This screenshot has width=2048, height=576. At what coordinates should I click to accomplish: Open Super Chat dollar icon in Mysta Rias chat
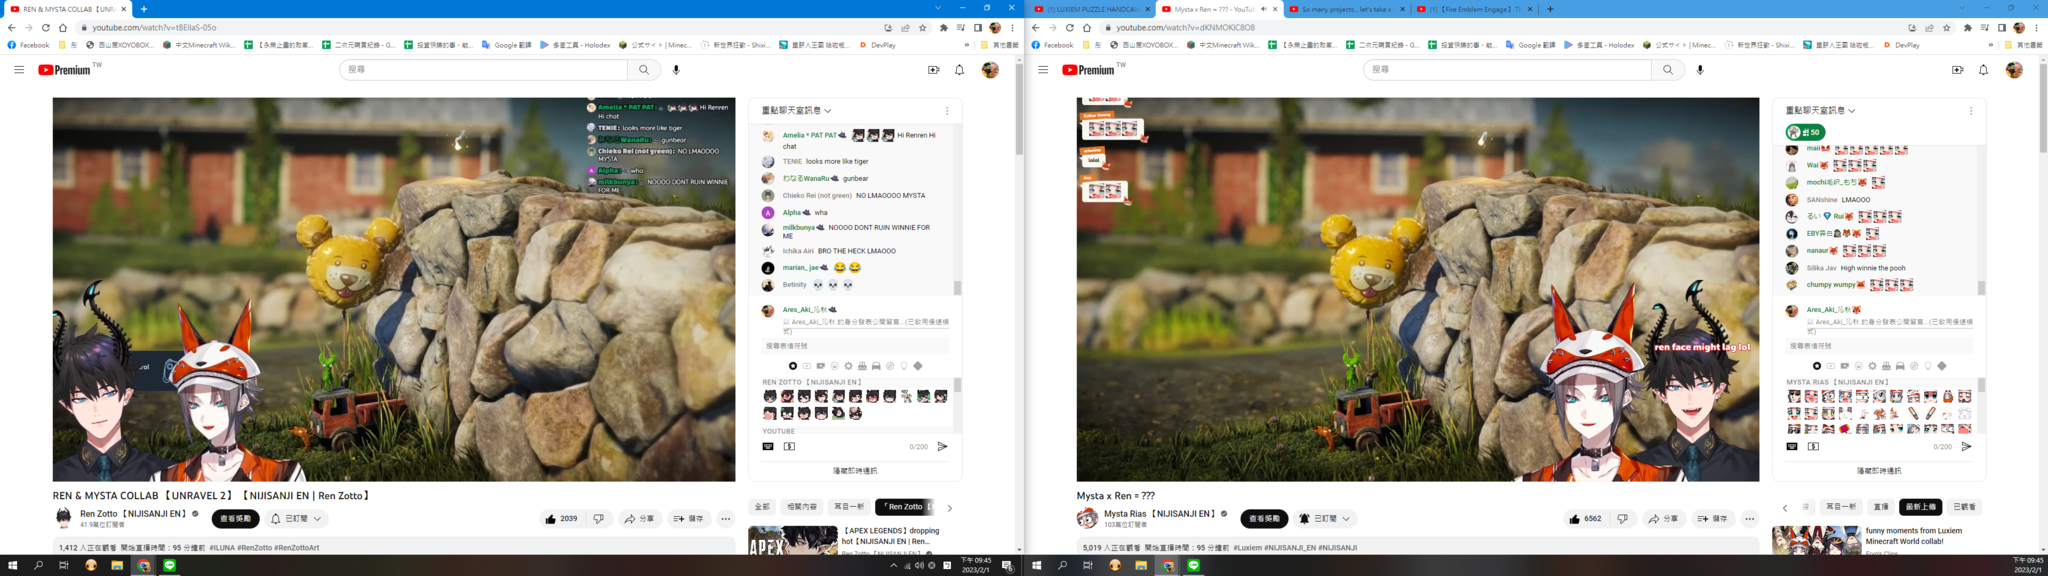pyautogui.click(x=1813, y=447)
